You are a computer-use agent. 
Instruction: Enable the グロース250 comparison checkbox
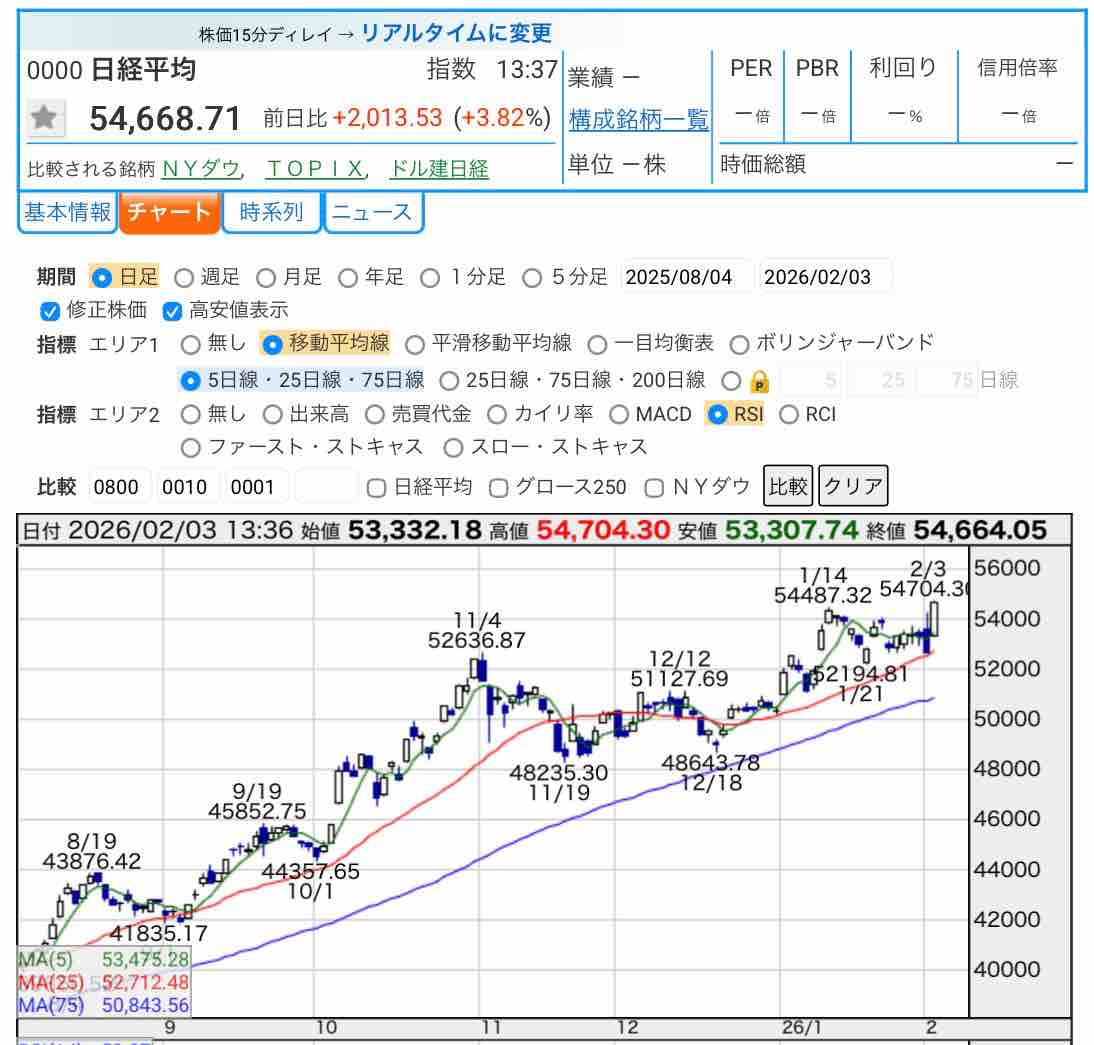[x=498, y=487]
